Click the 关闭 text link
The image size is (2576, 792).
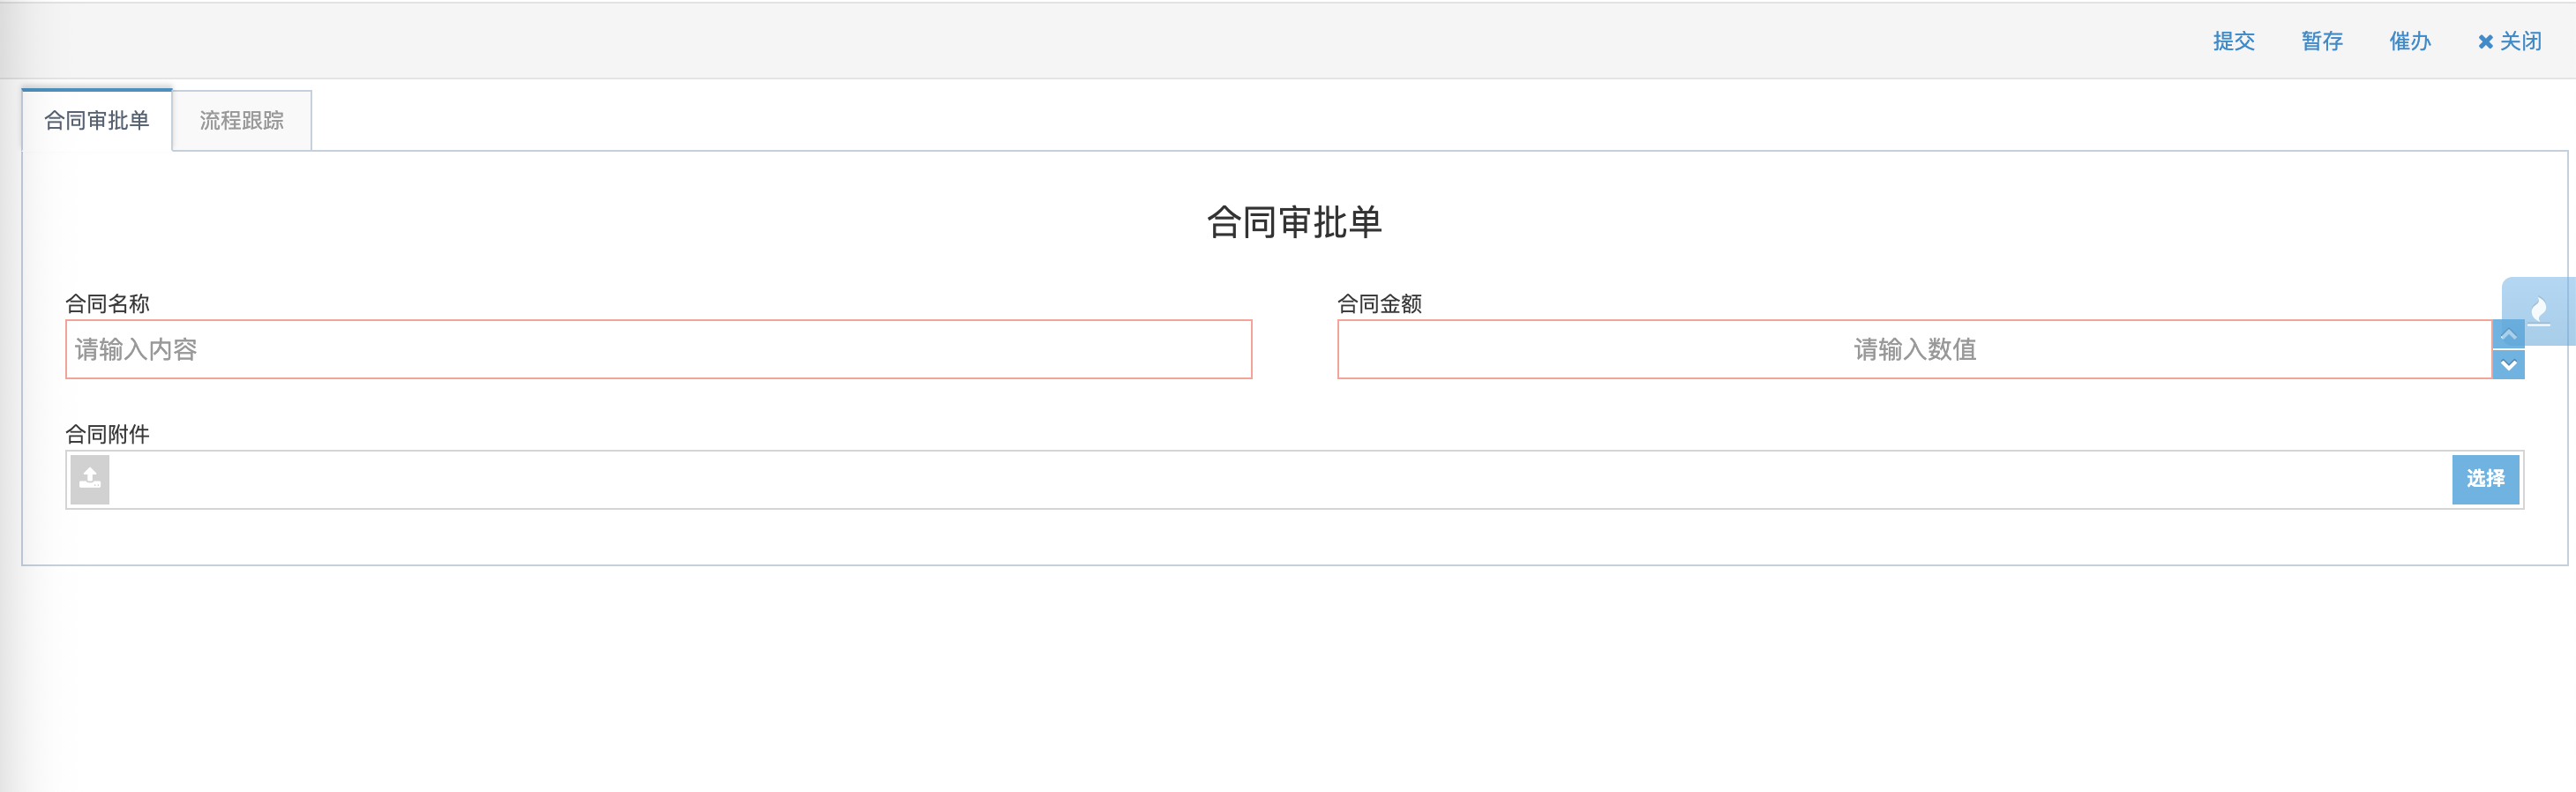tap(2520, 41)
